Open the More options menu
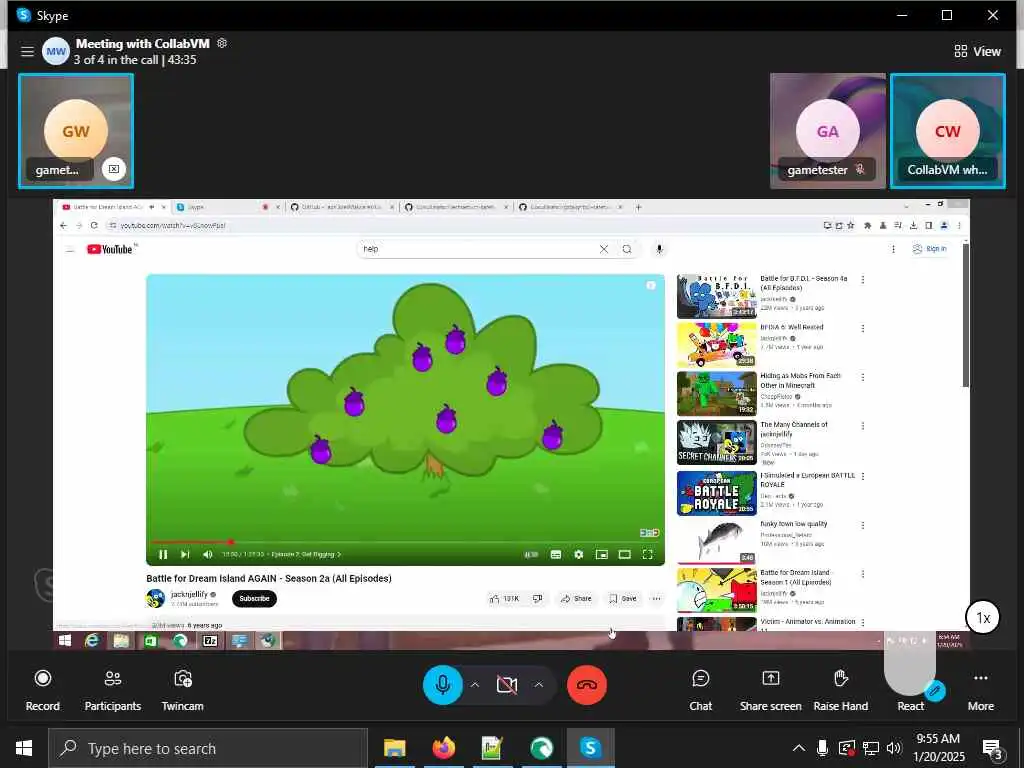1024x768 pixels. [x=980, y=690]
